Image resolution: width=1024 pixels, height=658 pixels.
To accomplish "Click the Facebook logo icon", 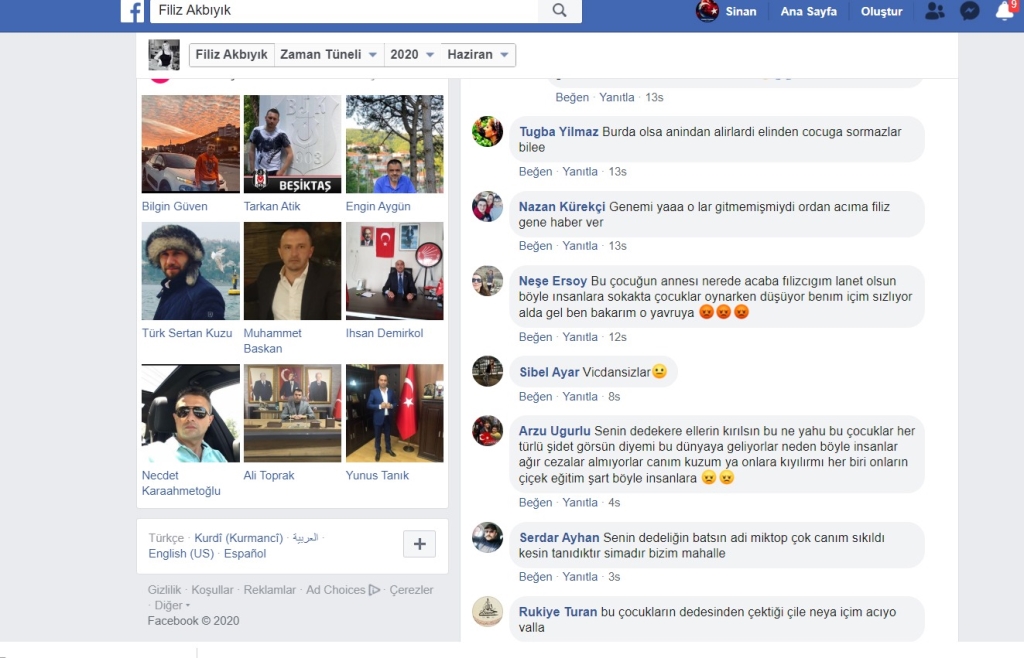I will pos(133,11).
